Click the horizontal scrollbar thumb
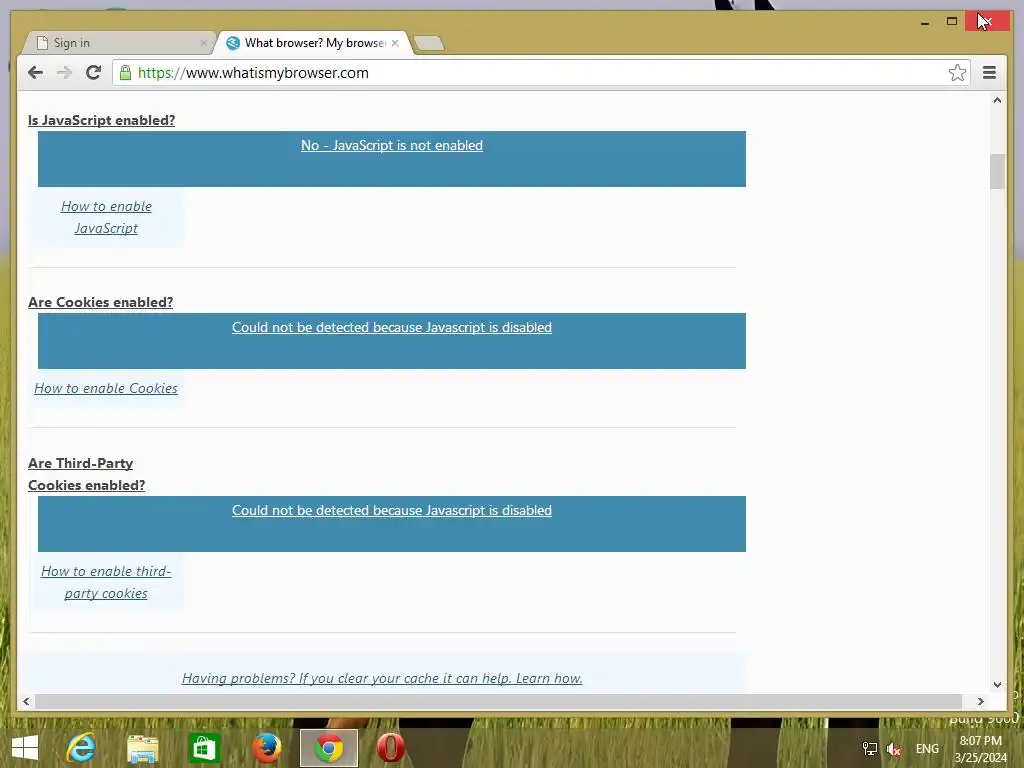Screen dimensions: 1024x768 (498, 701)
